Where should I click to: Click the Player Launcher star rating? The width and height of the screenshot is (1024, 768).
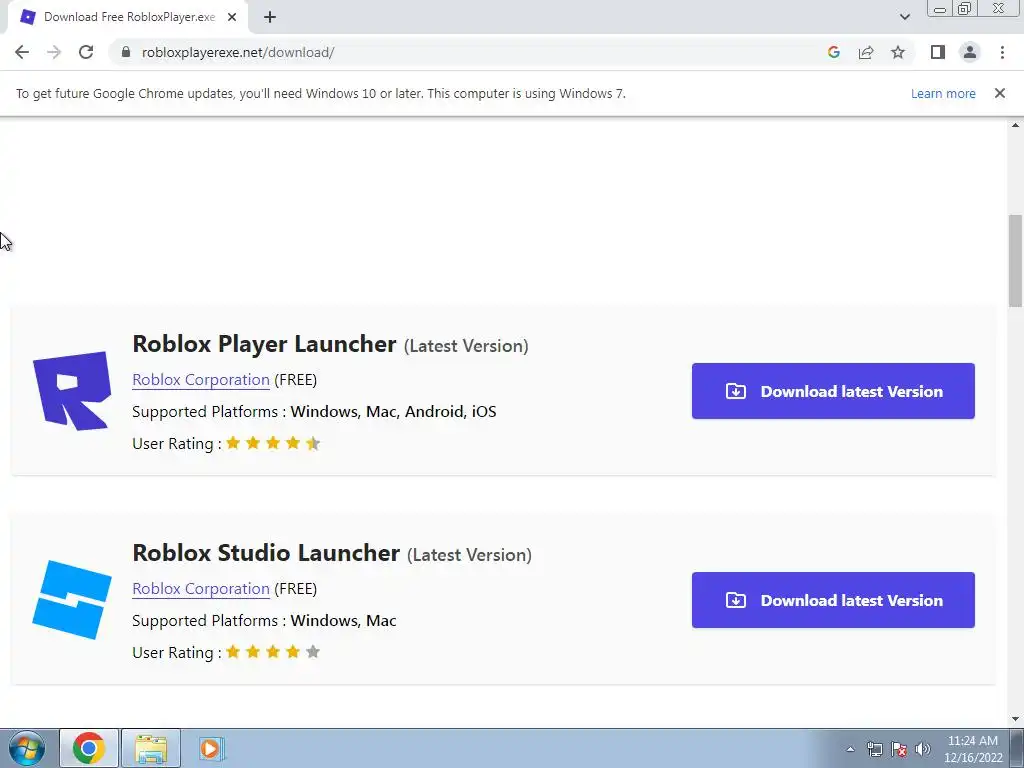[273, 443]
